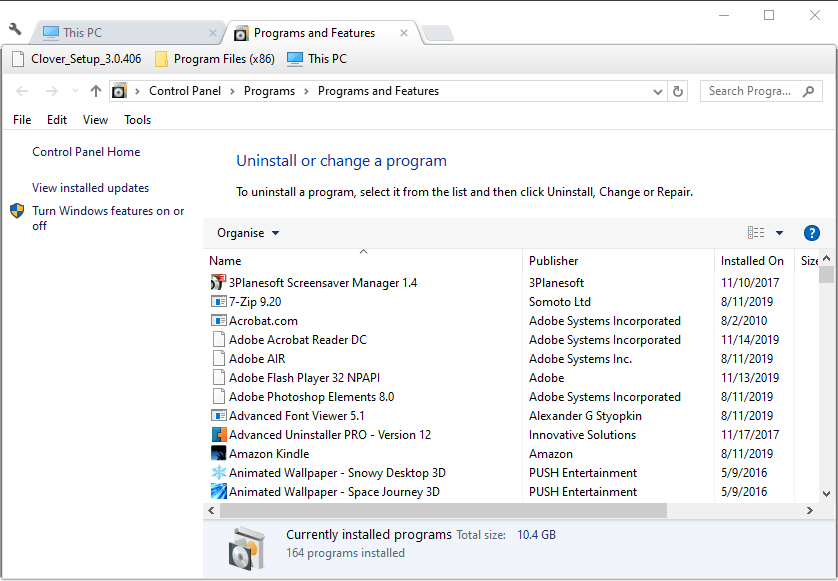Open a new blank Clover tab
The width and height of the screenshot is (838, 581).
pos(438,33)
